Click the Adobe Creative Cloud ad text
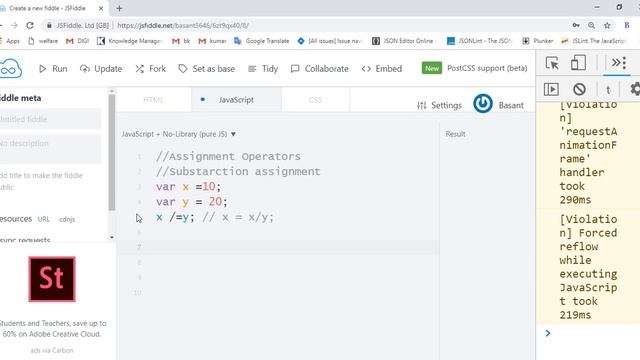This screenshot has height=360, width=640. [52, 329]
